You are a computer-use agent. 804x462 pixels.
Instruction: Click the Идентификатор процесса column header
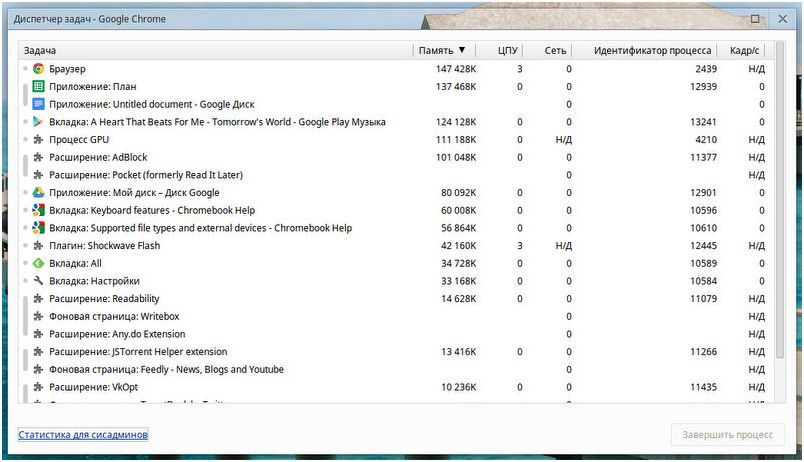tap(652, 50)
